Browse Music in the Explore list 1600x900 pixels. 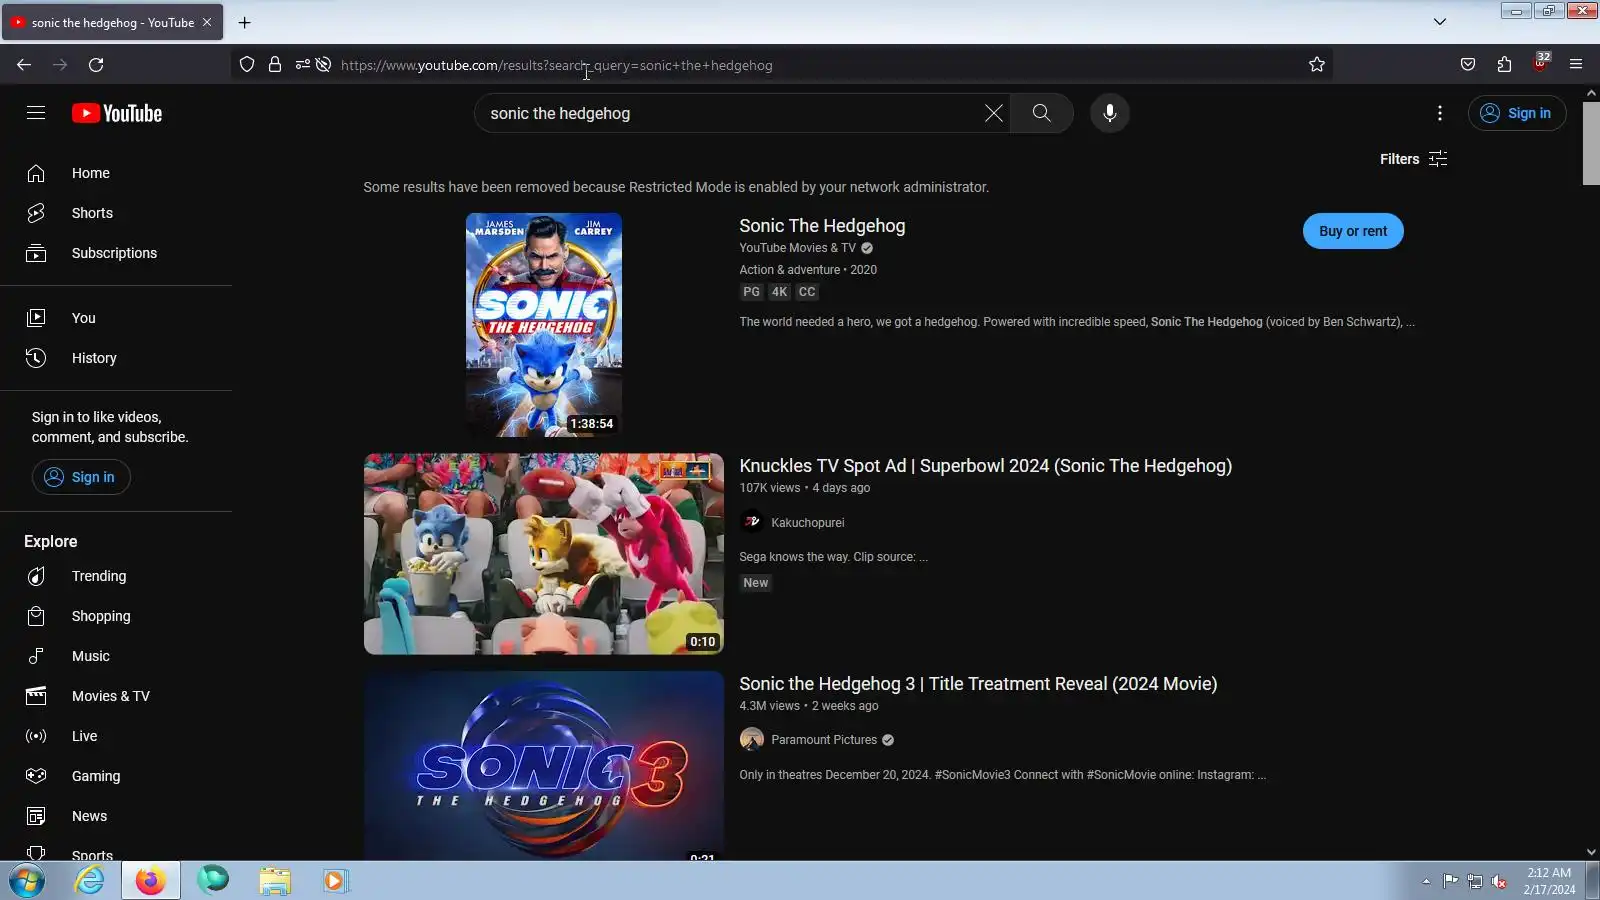click(116, 656)
